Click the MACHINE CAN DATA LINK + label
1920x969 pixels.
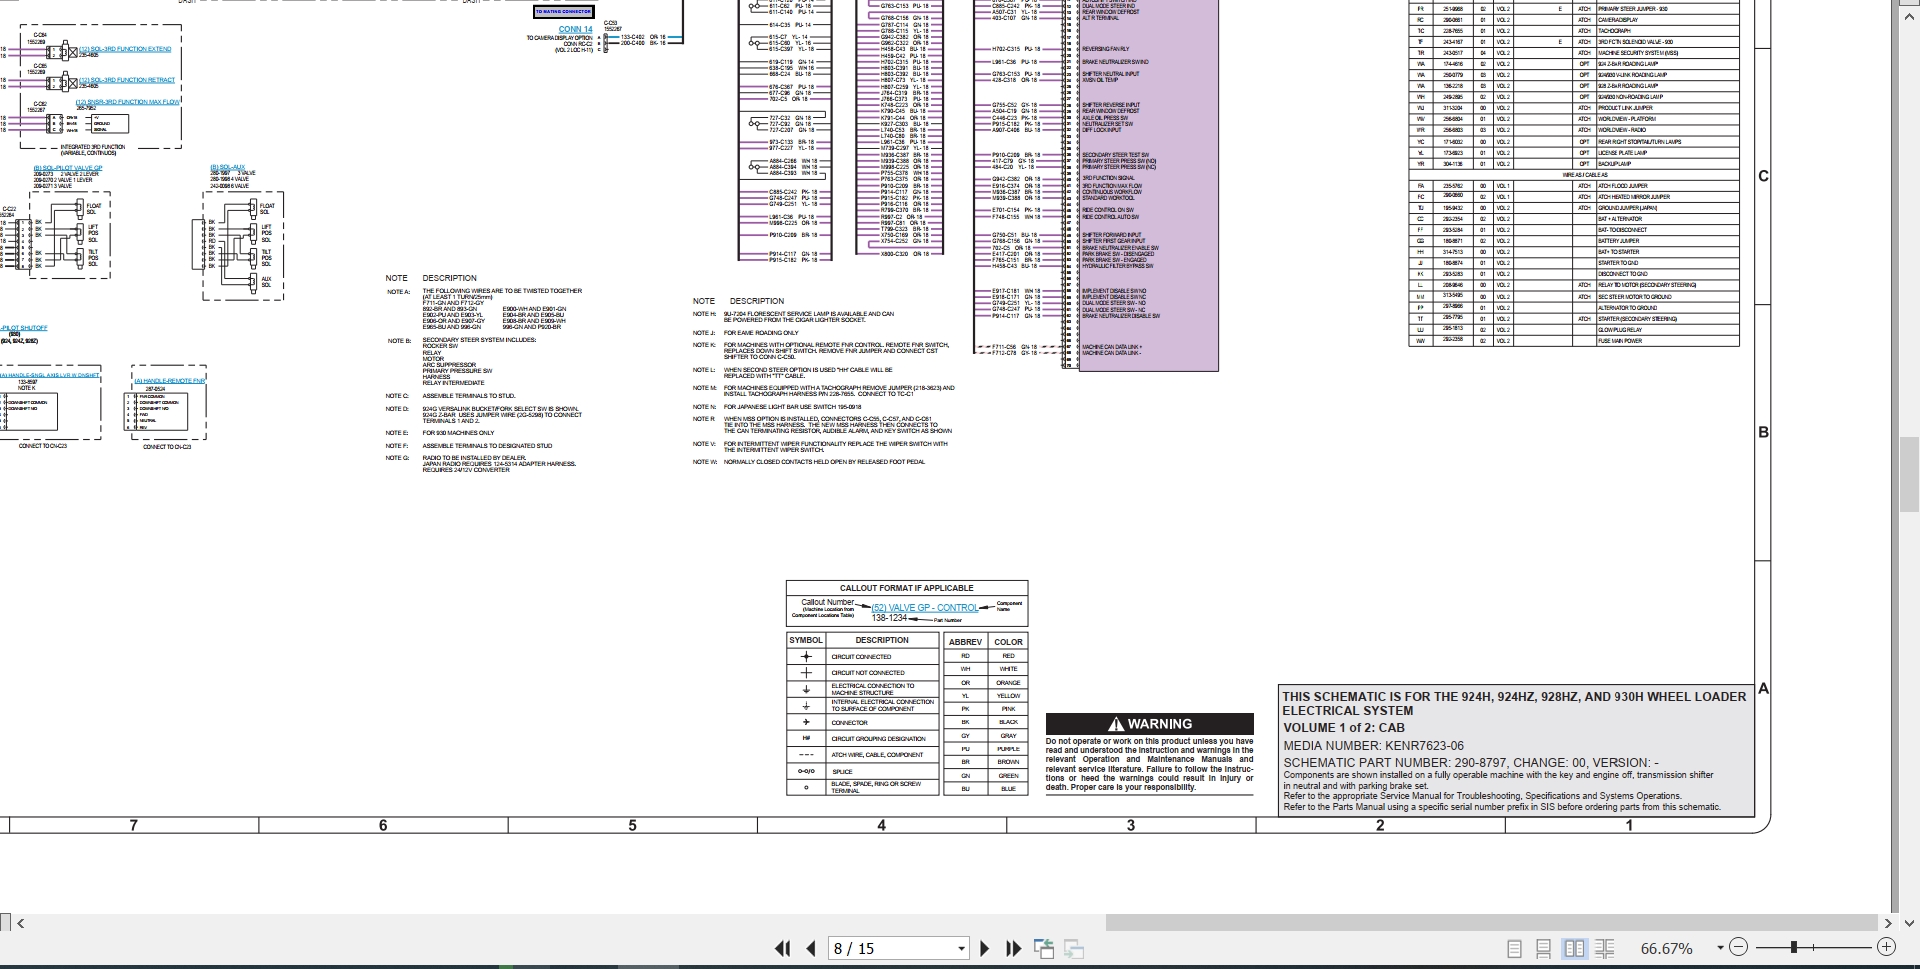coord(1112,347)
